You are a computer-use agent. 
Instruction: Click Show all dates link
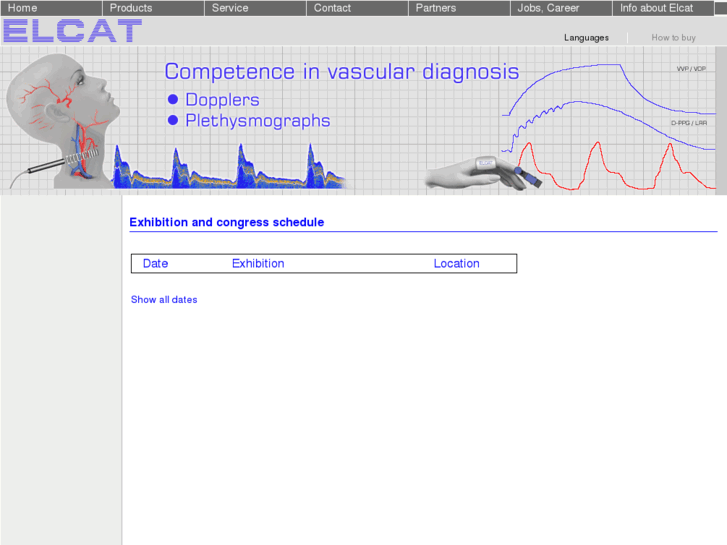click(164, 300)
